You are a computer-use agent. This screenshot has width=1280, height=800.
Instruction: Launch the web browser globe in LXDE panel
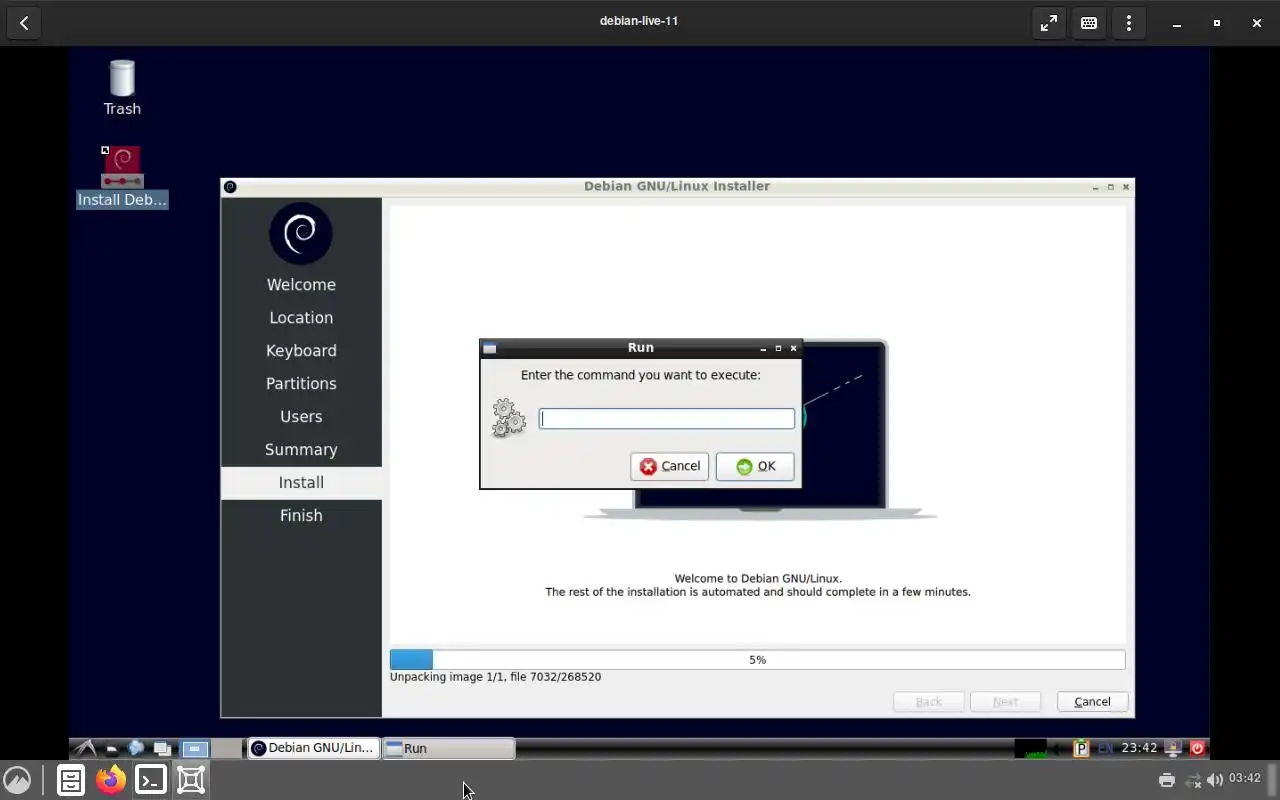pyautogui.click(x=136, y=748)
